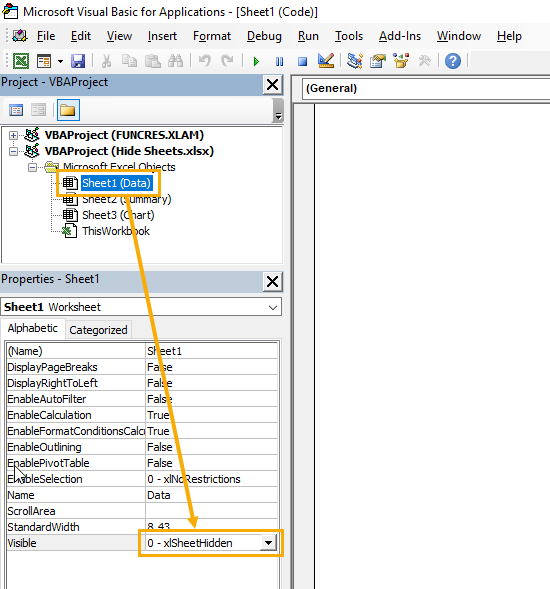Collapse the Microsoft Excel Objects folder

point(32,168)
